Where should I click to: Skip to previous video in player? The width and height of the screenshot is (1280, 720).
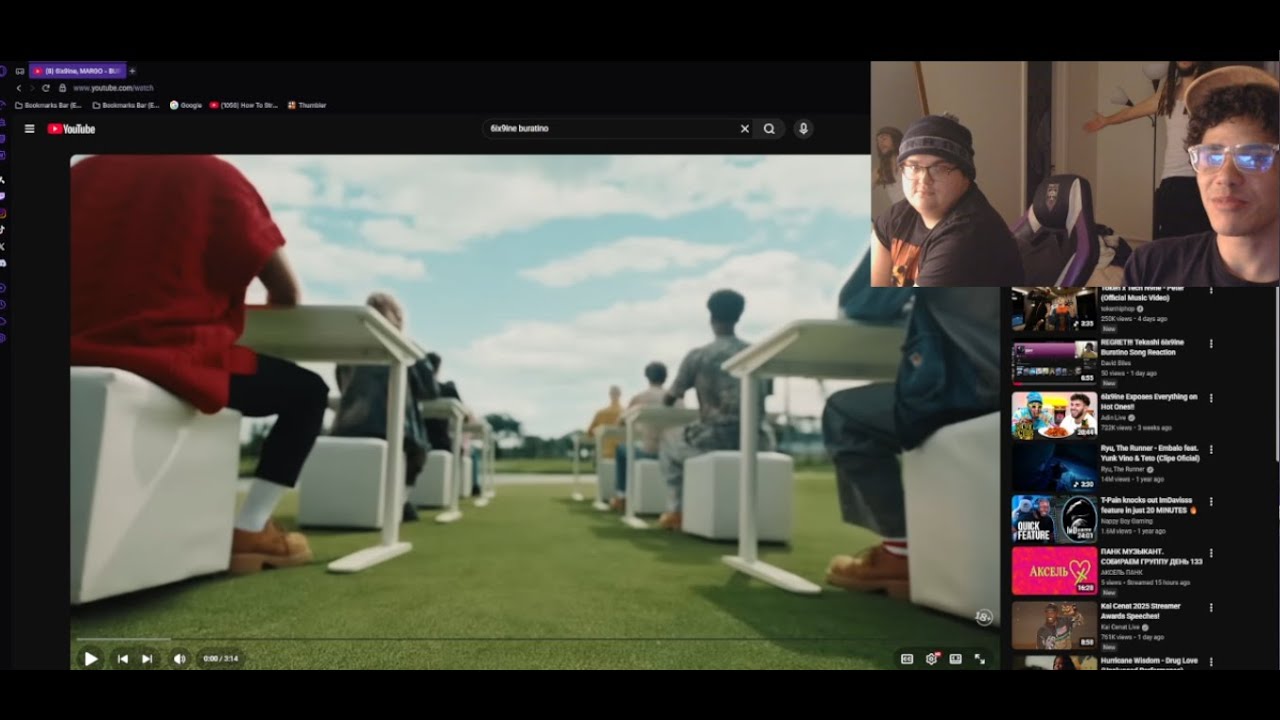tap(123, 659)
